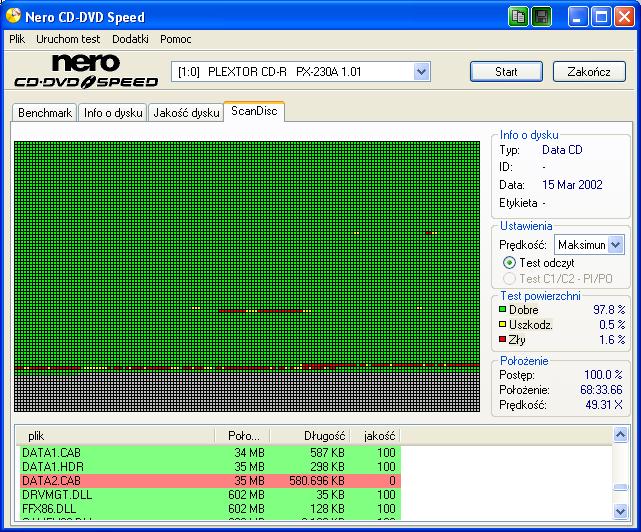Click the 580.696 KB length value

tap(317, 480)
